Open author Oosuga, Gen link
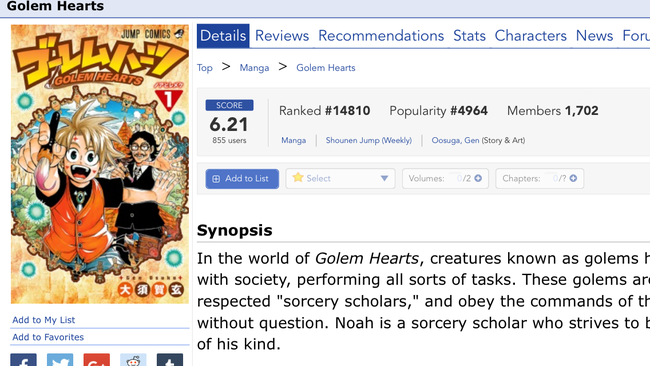 tap(455, 141)
